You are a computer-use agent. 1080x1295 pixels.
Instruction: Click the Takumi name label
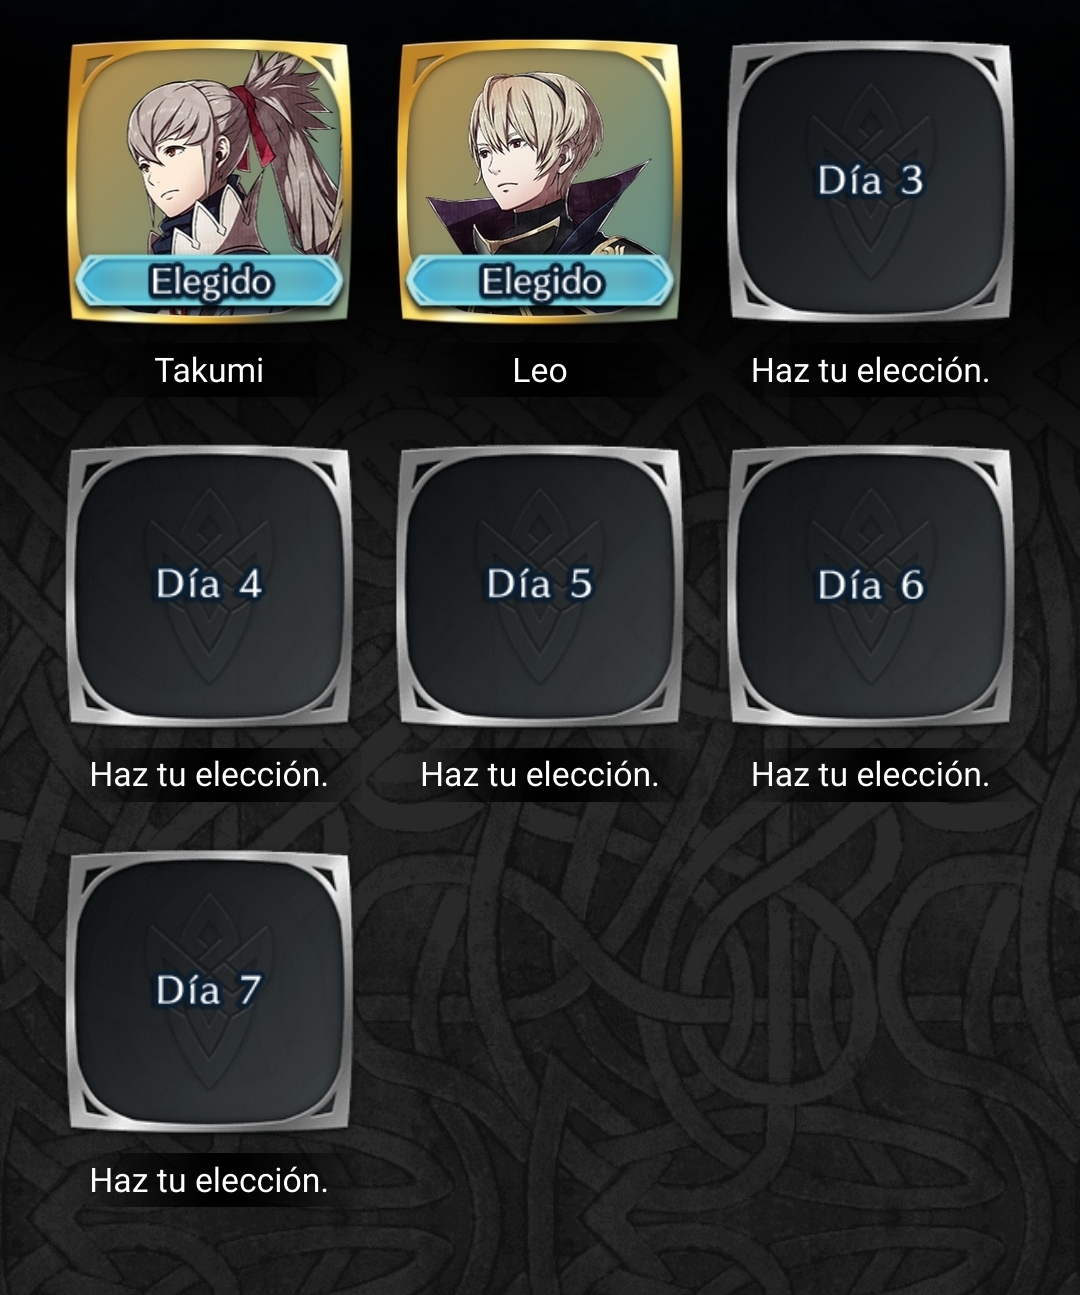pos(209,371)
